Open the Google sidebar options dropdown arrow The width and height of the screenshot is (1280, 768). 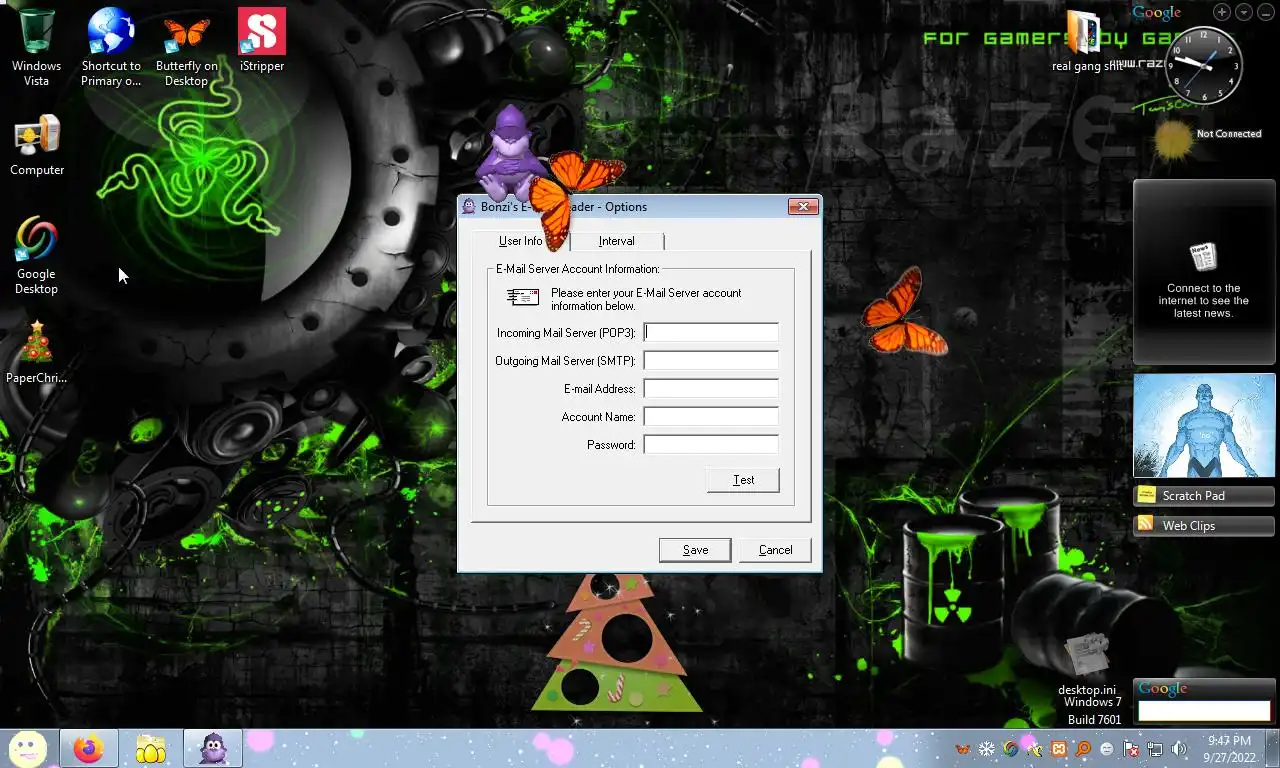[1244, 12]
